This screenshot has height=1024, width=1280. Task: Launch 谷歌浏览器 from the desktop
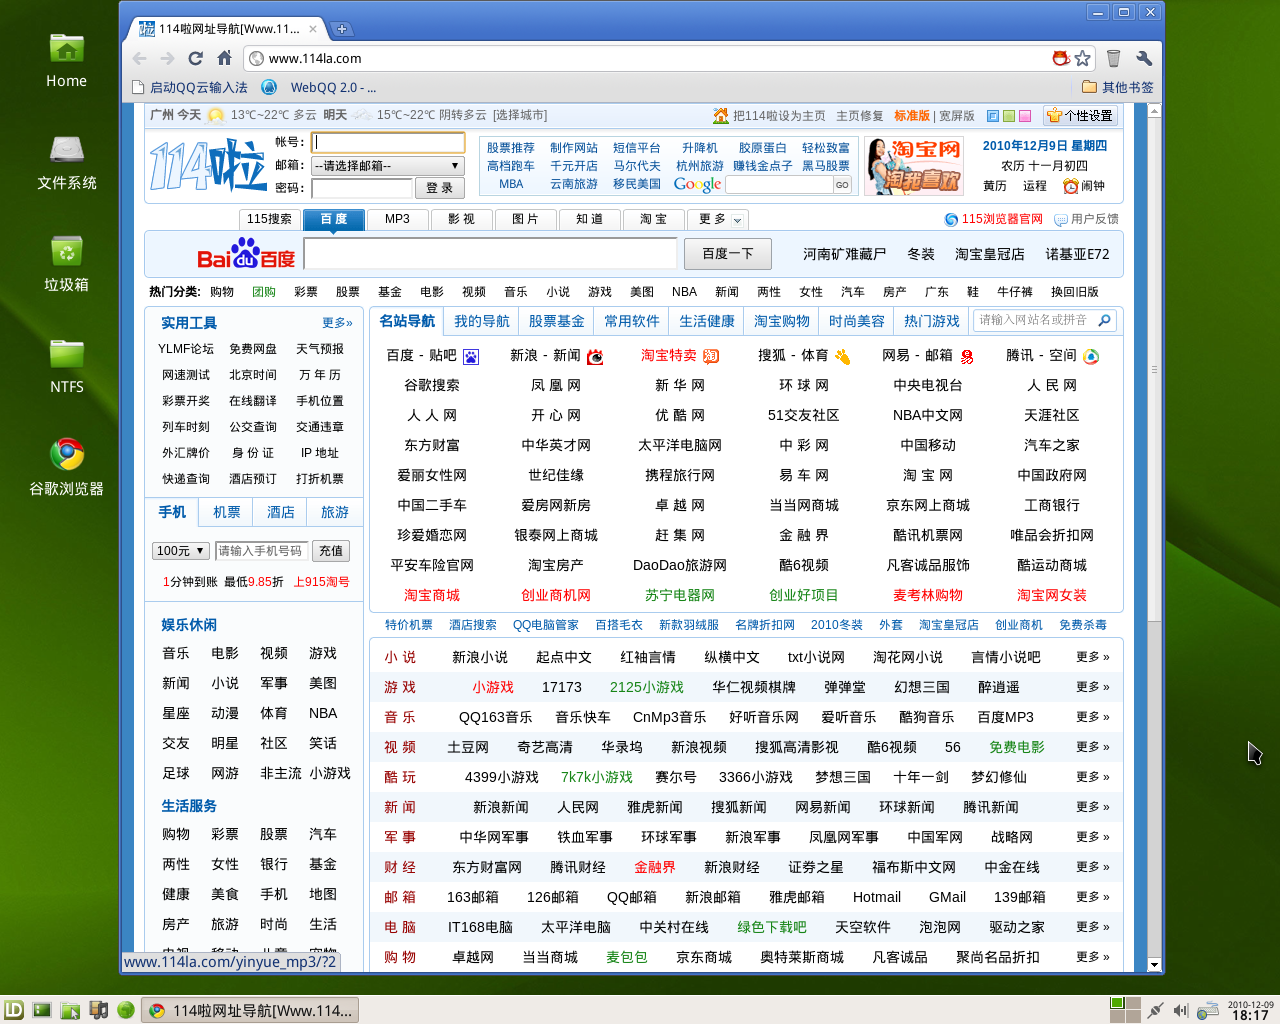coord(66,468)
